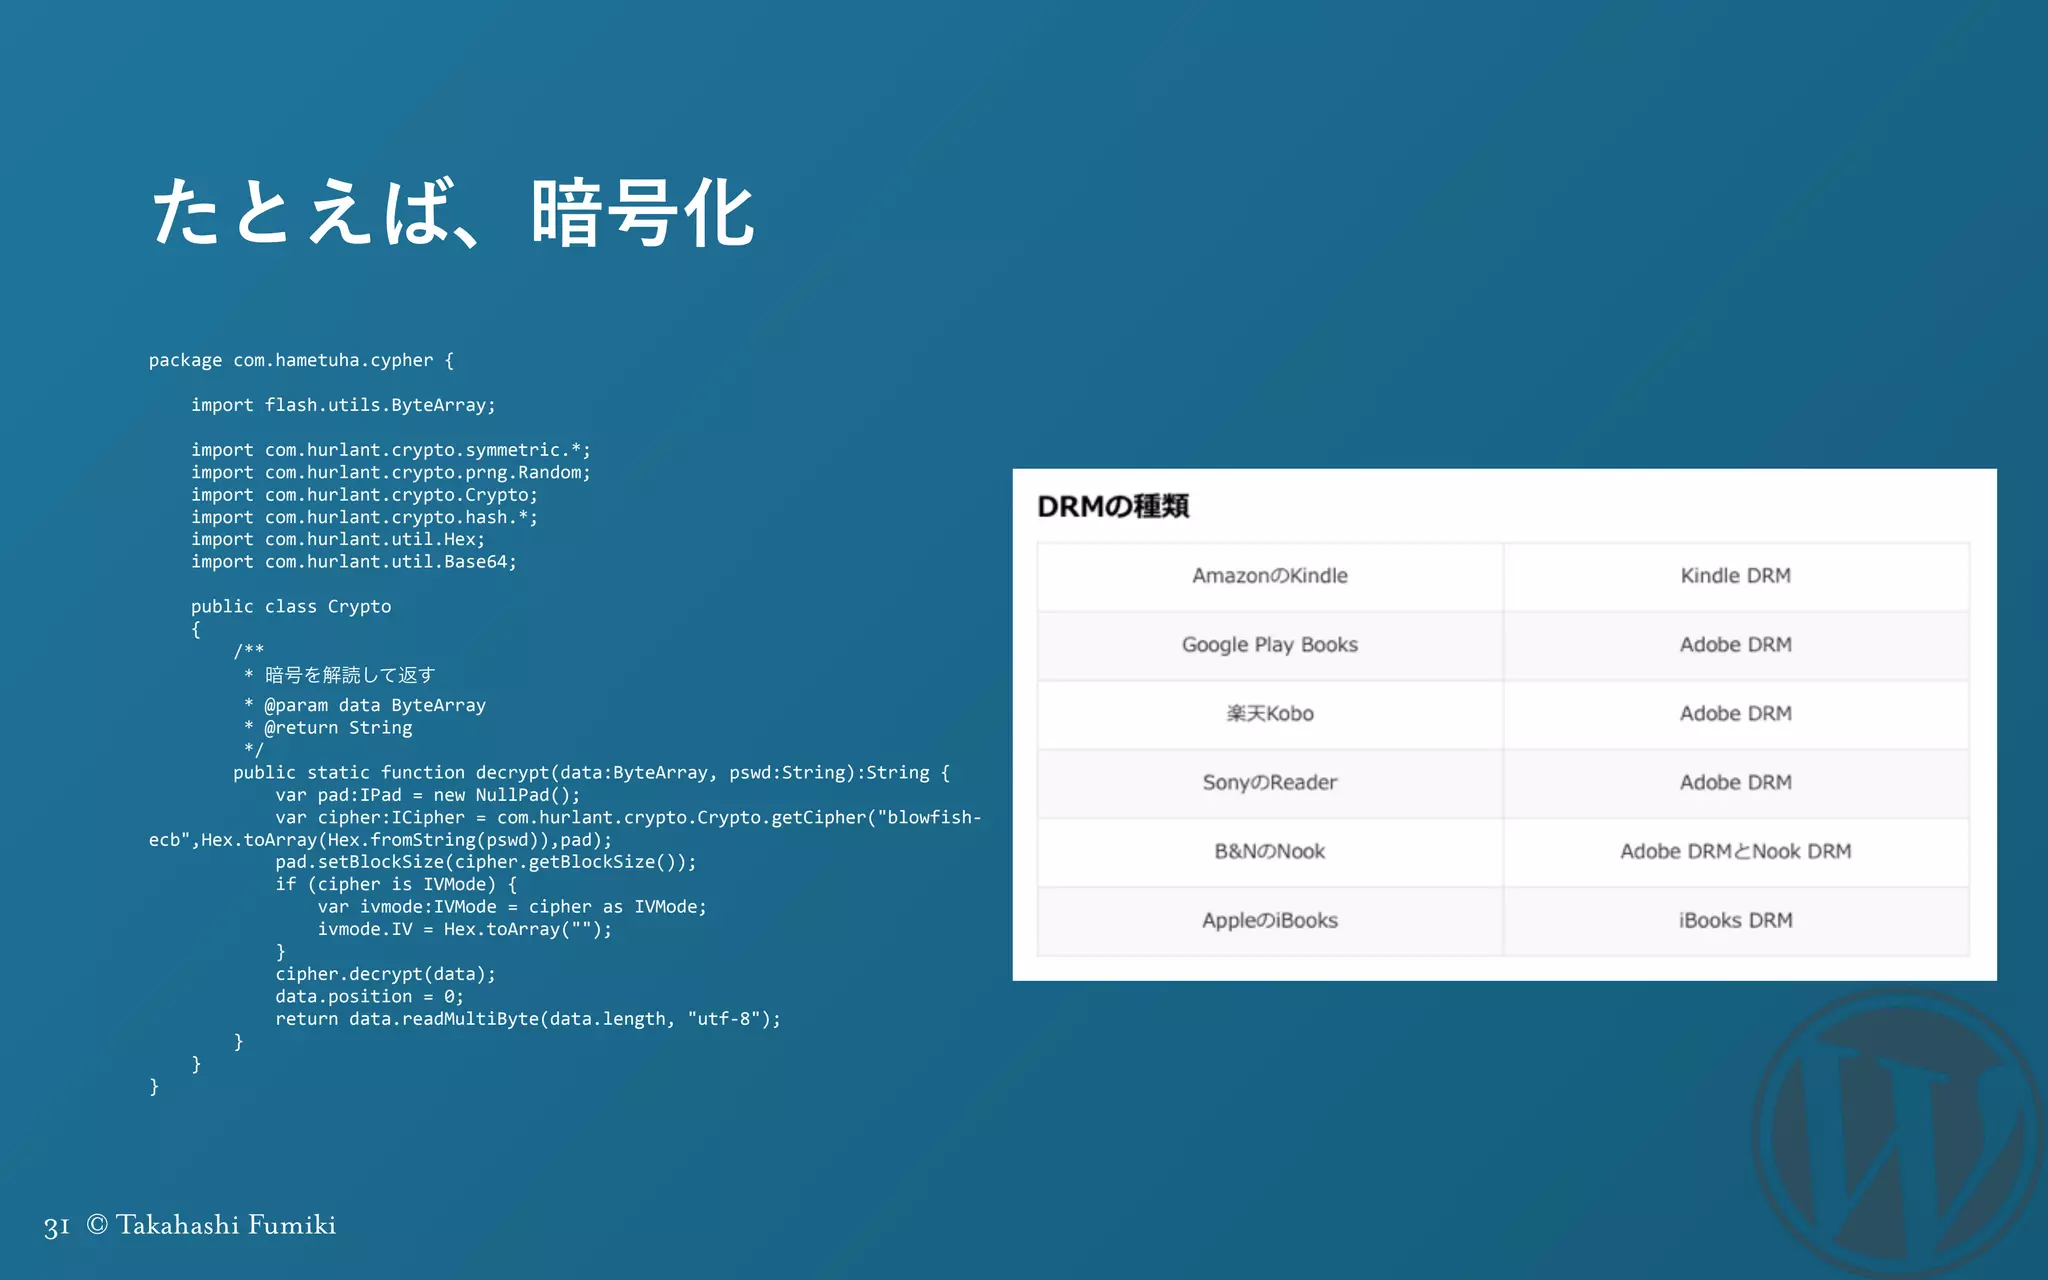Image resolution: width=2048 pixels, height=1280 pixels.
Task: Click 'import com.hurlant.crypto.Crypto;' line
Action: [364, 495]
